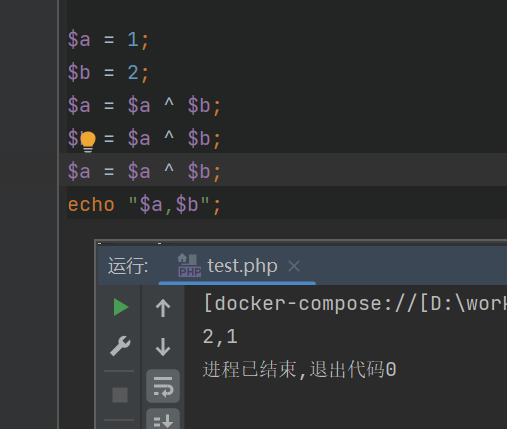Image resolution: width=507 pixels, height=429 pixels.
Task: Click the PHP file icon on tab
Action: coord(189,266)
